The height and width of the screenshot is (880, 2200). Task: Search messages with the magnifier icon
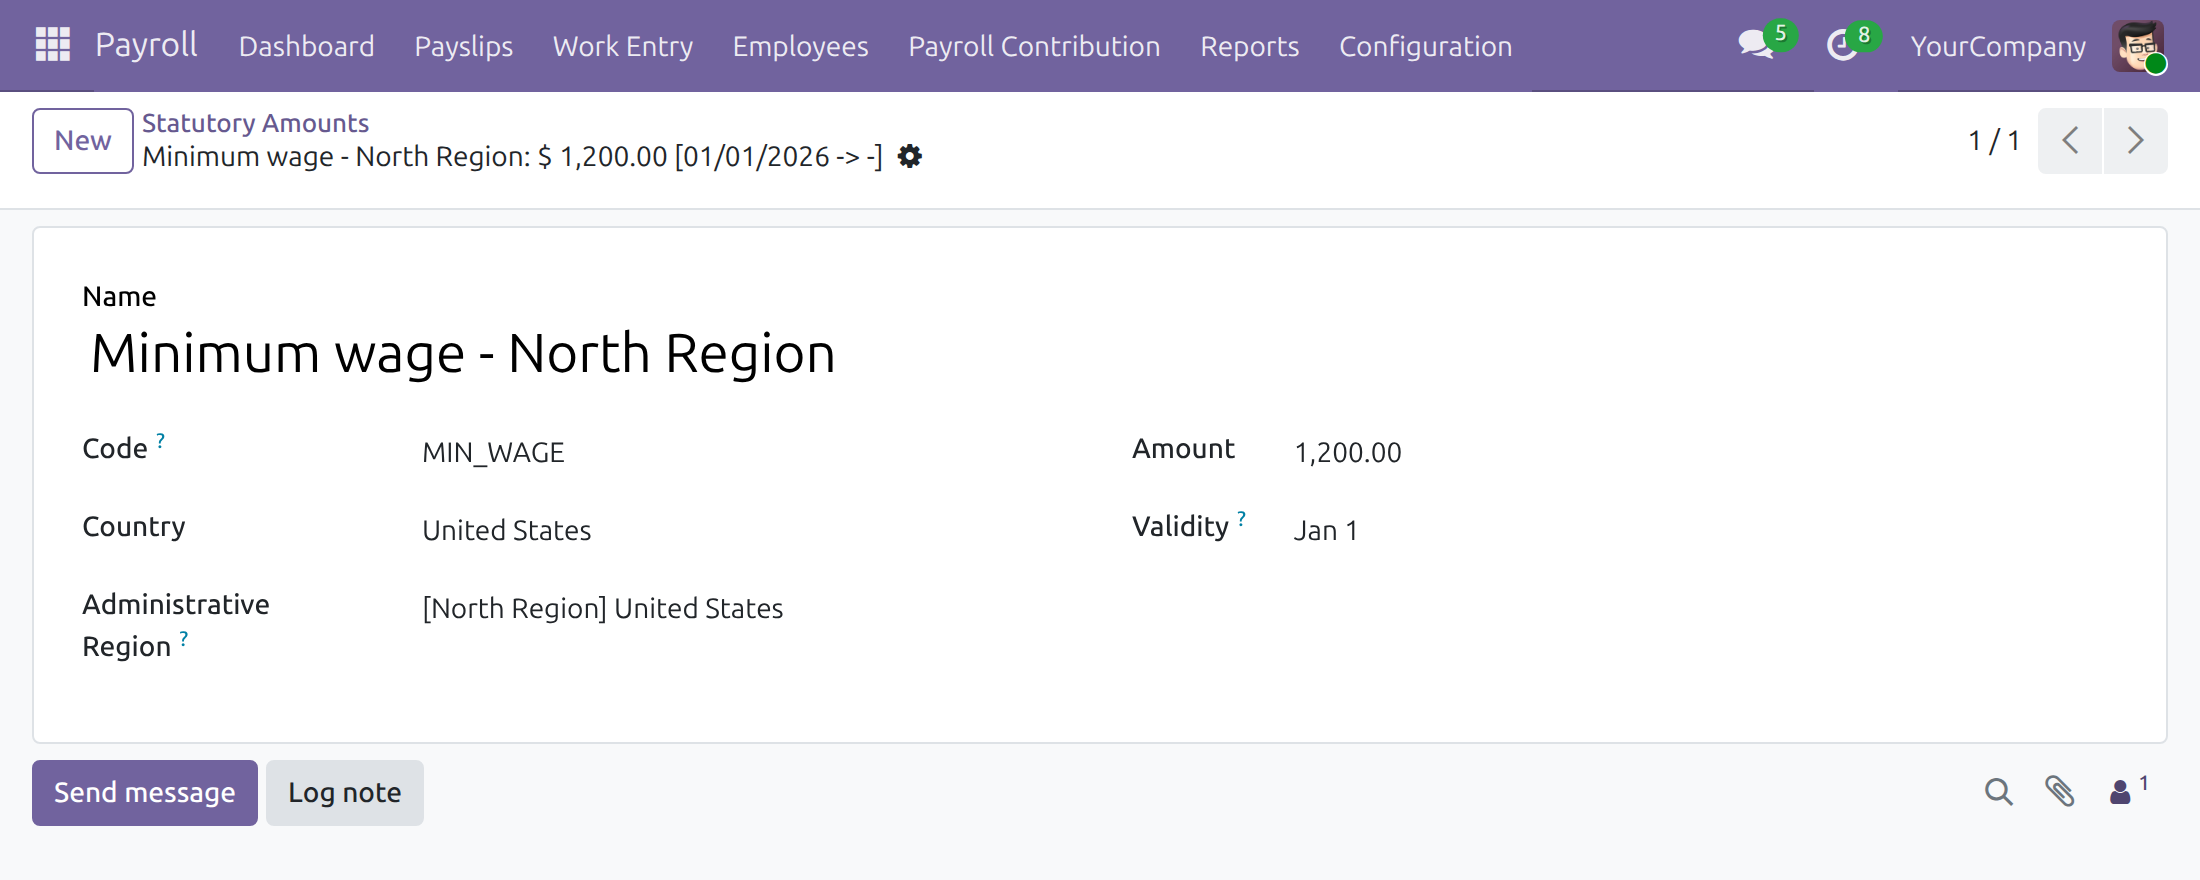(x=1998, y=792)
